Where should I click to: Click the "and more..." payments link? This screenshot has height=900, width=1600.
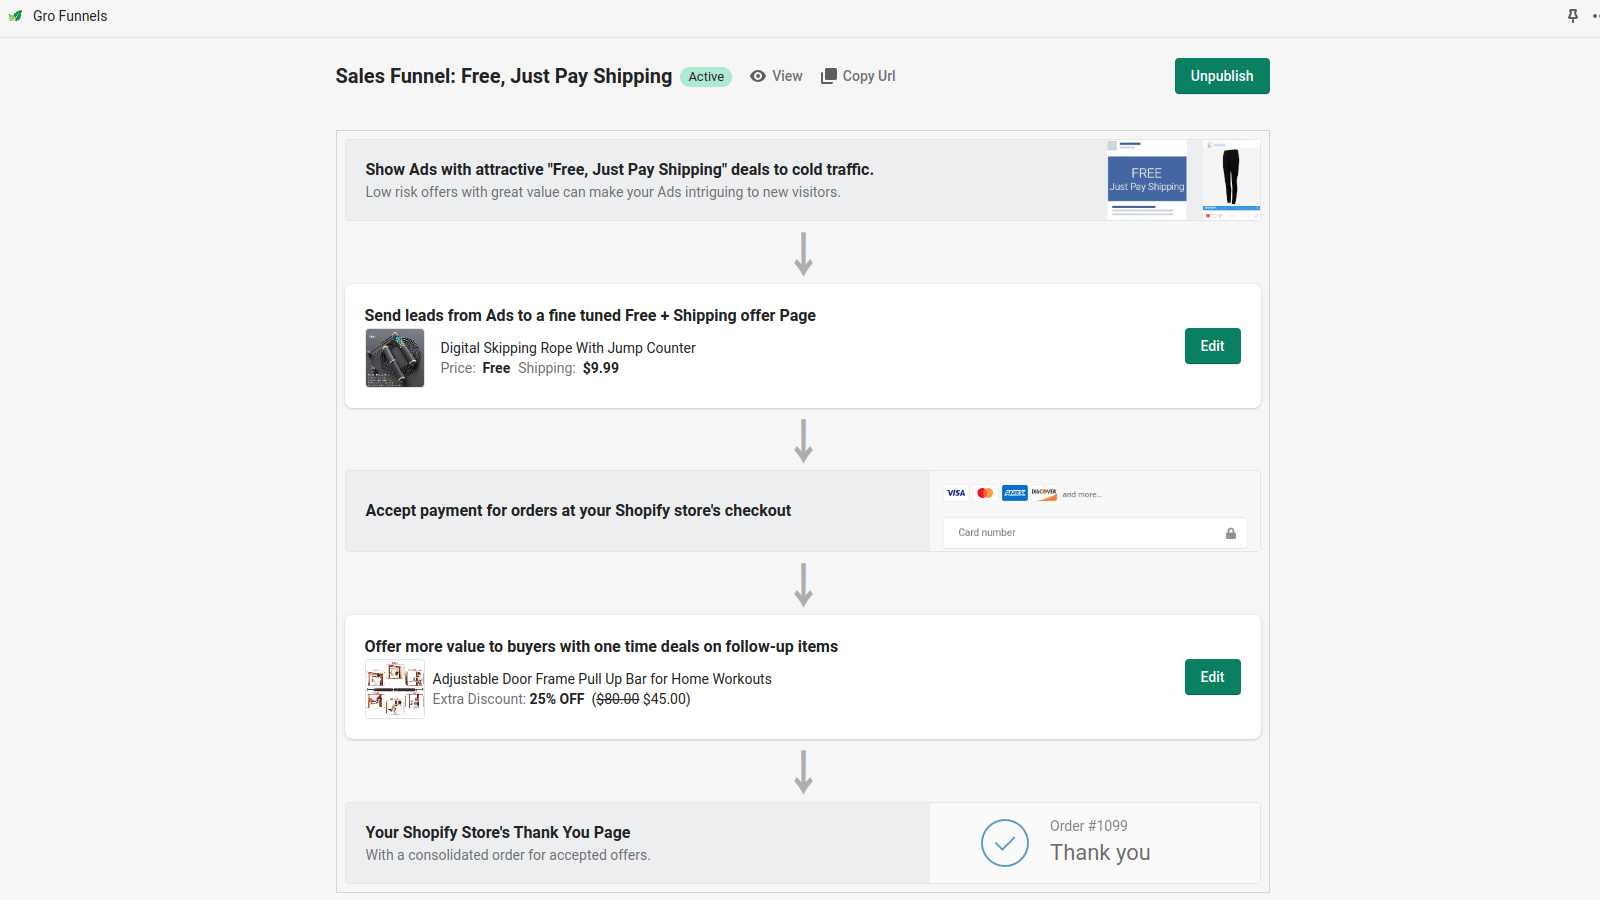coord(1081,493)
